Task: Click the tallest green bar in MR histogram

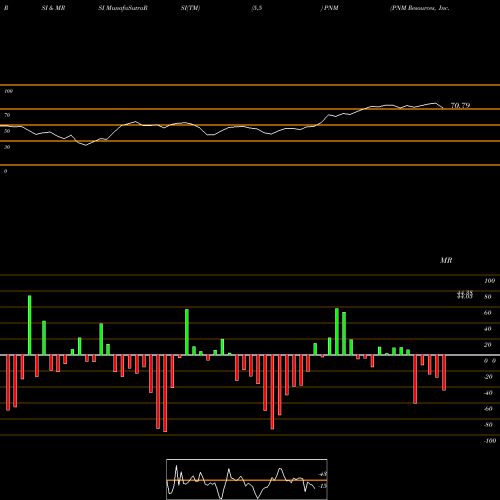Action: (x=30, y=325)
